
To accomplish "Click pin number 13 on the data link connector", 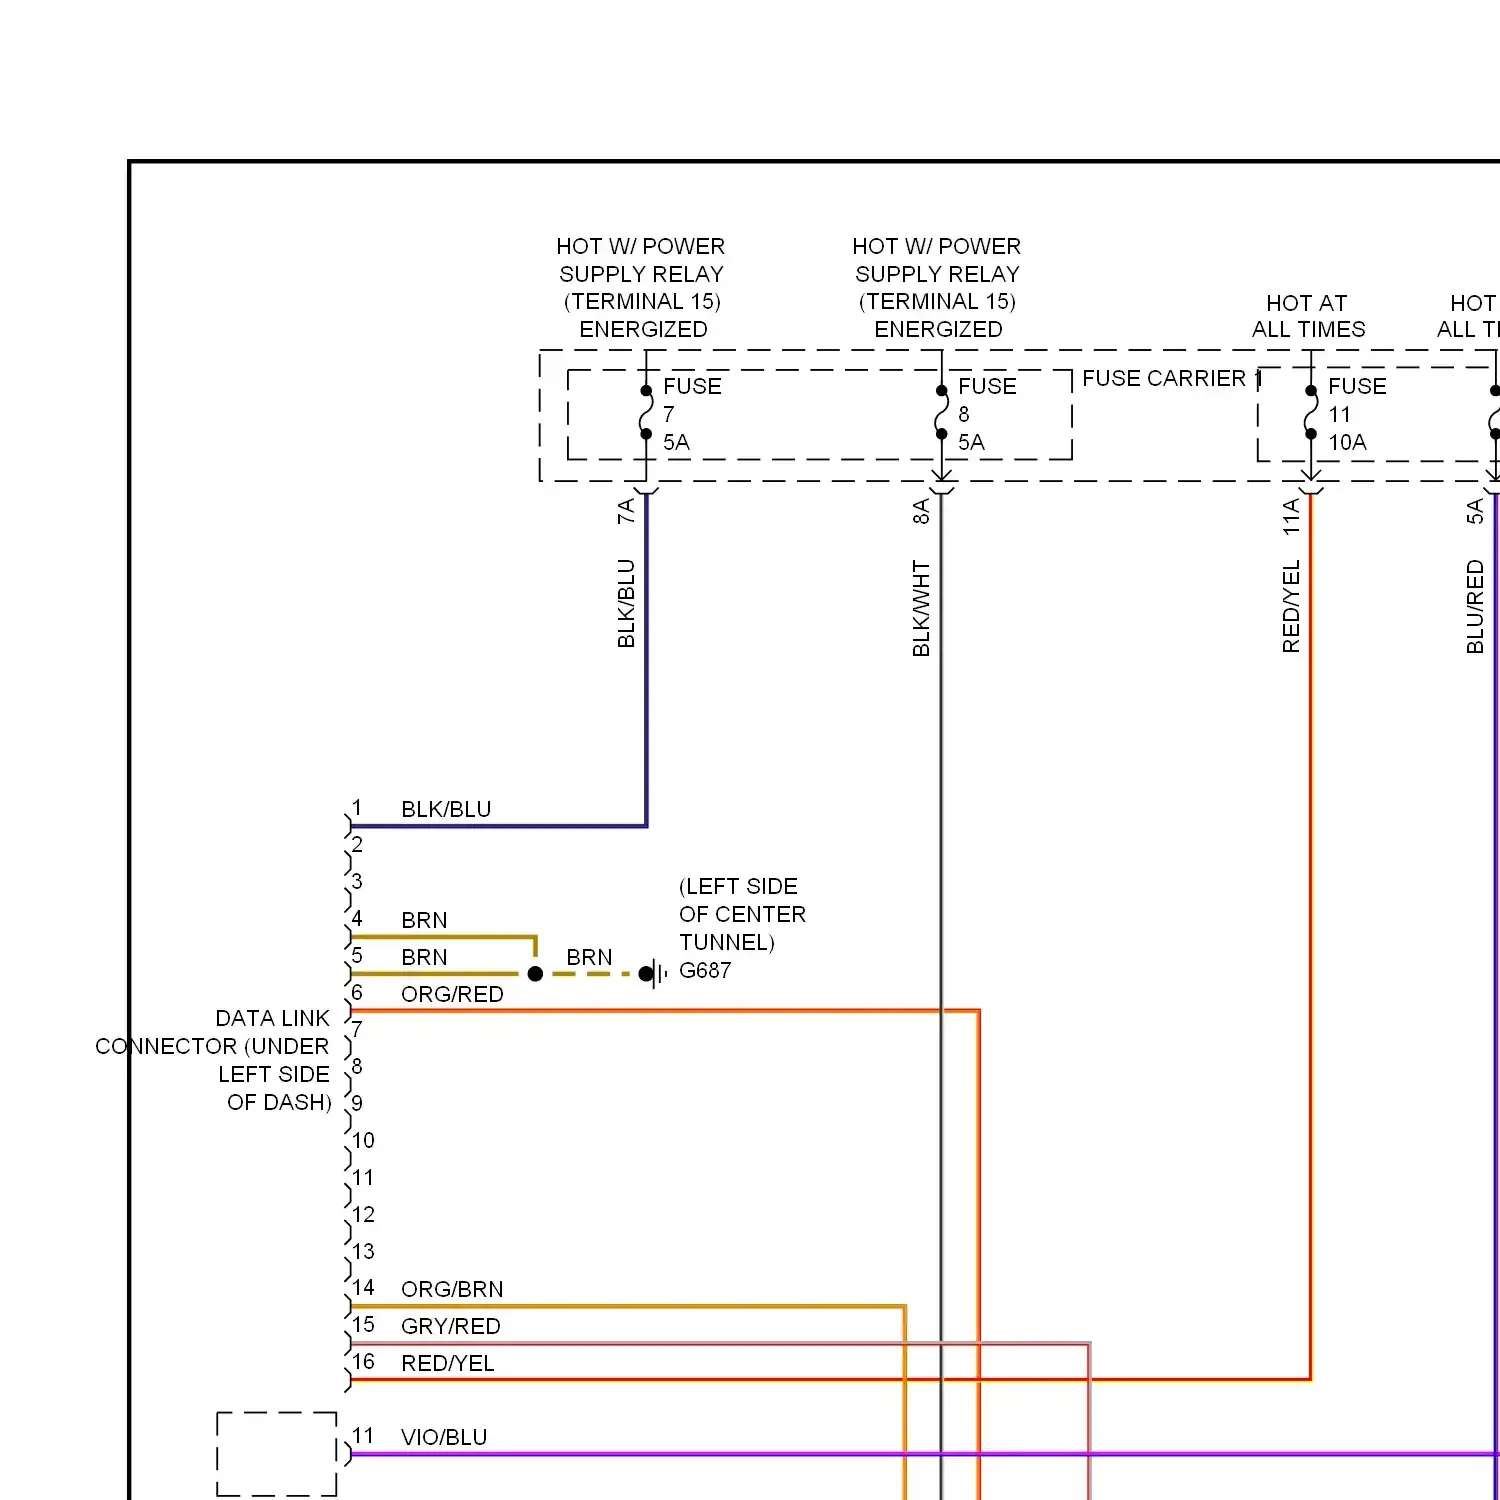I will click(x=363, y=1251).
